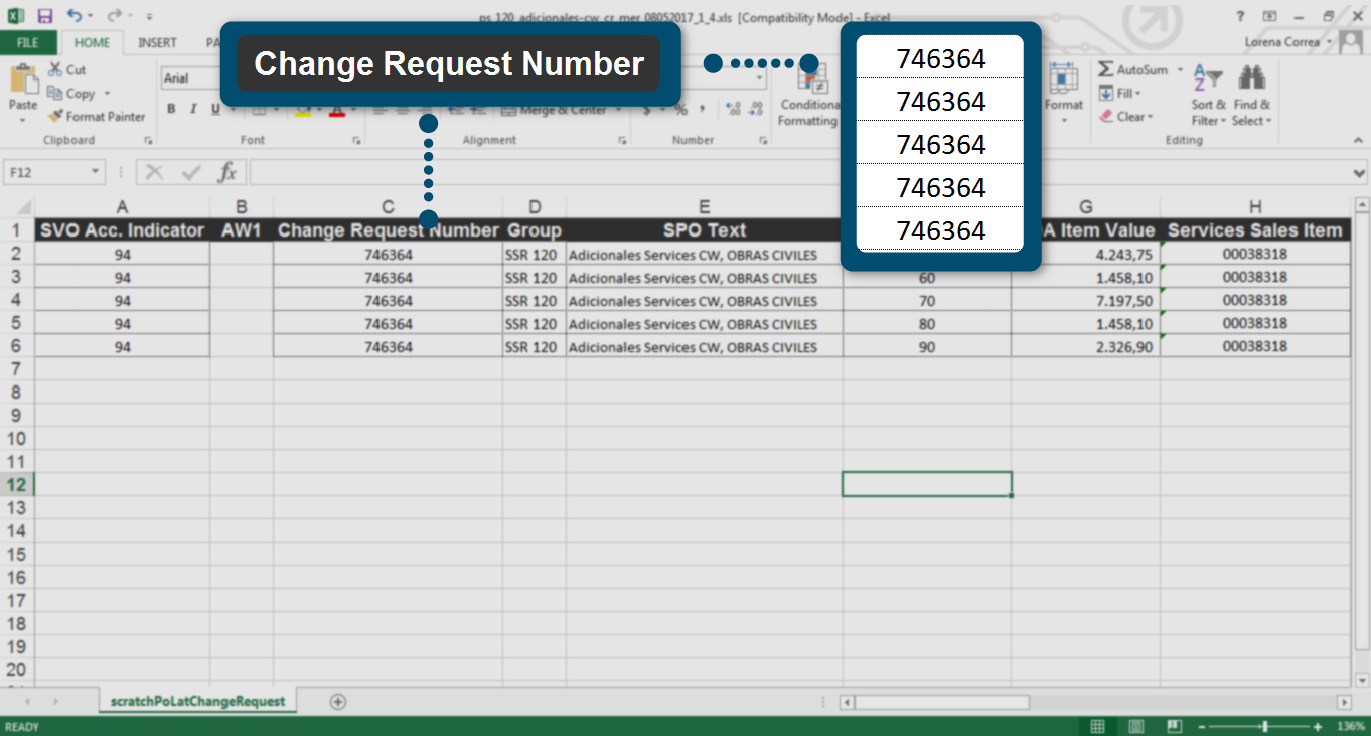Toggle Bold formatting
1371x736 pixels.
[x=171, y=110]
